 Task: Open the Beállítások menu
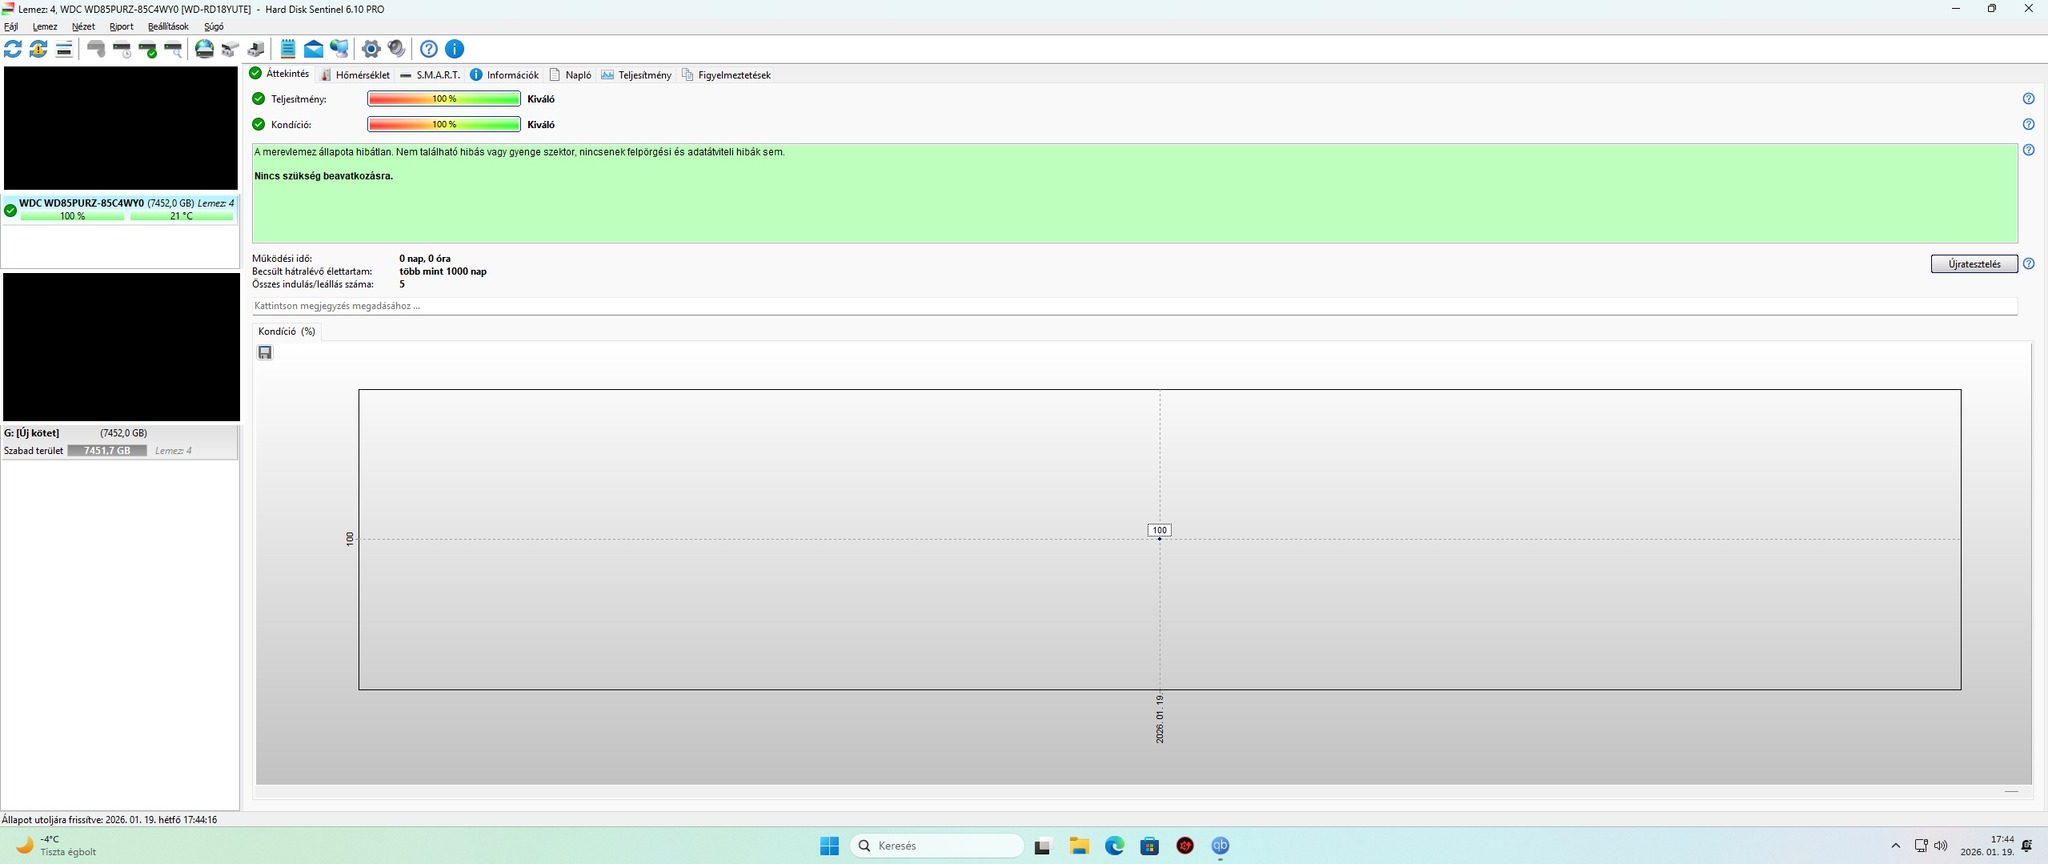[x=168, y=27]
